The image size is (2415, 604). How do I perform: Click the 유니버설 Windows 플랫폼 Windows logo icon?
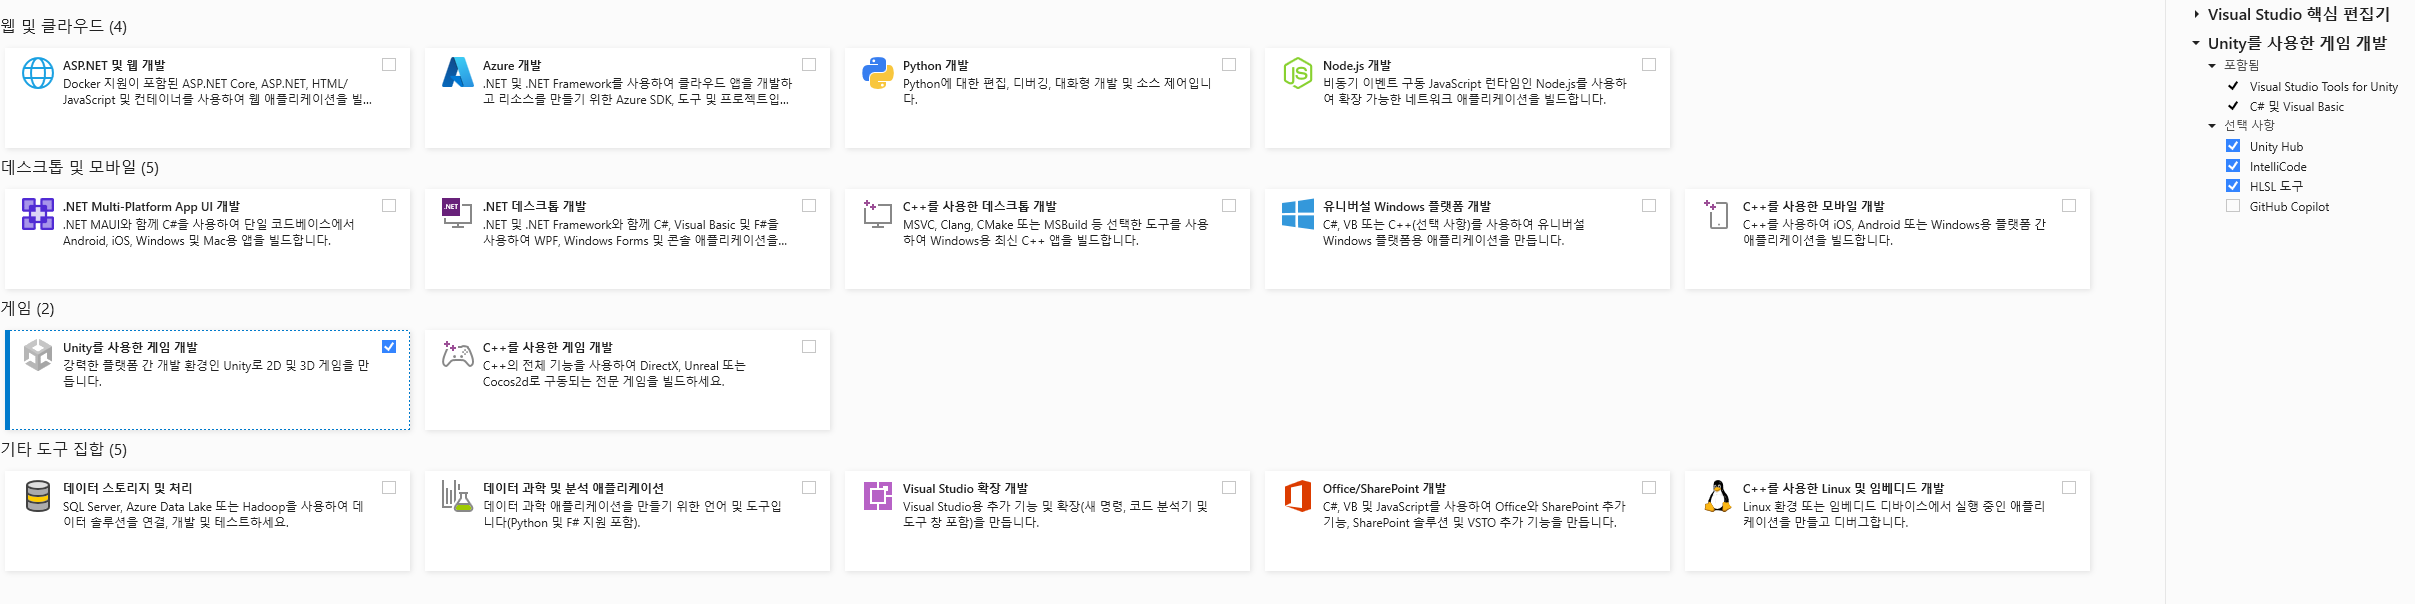1298,214
